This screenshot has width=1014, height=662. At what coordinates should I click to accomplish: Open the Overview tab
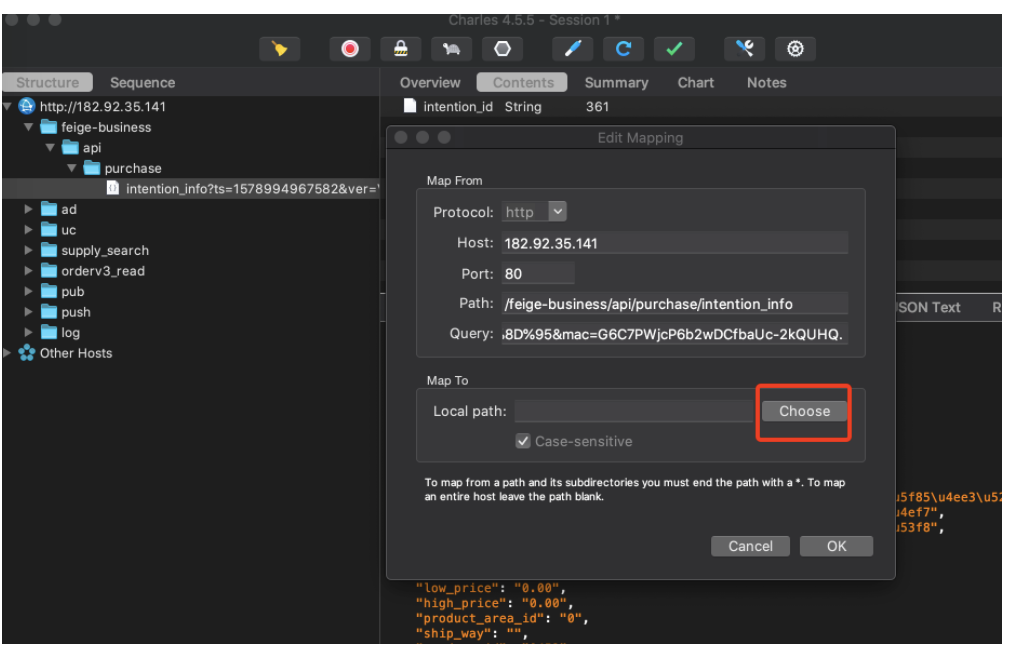[x=430, y=83]
